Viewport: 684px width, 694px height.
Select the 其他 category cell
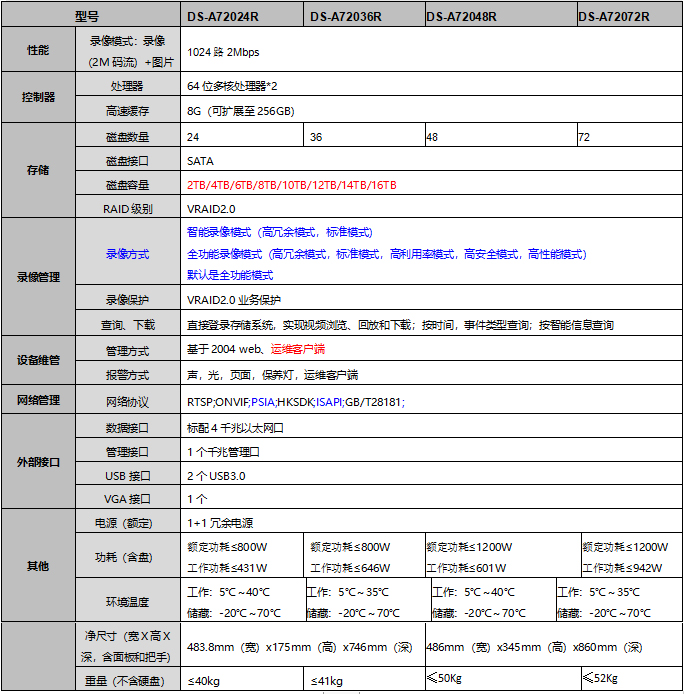(x=39, y=565)
